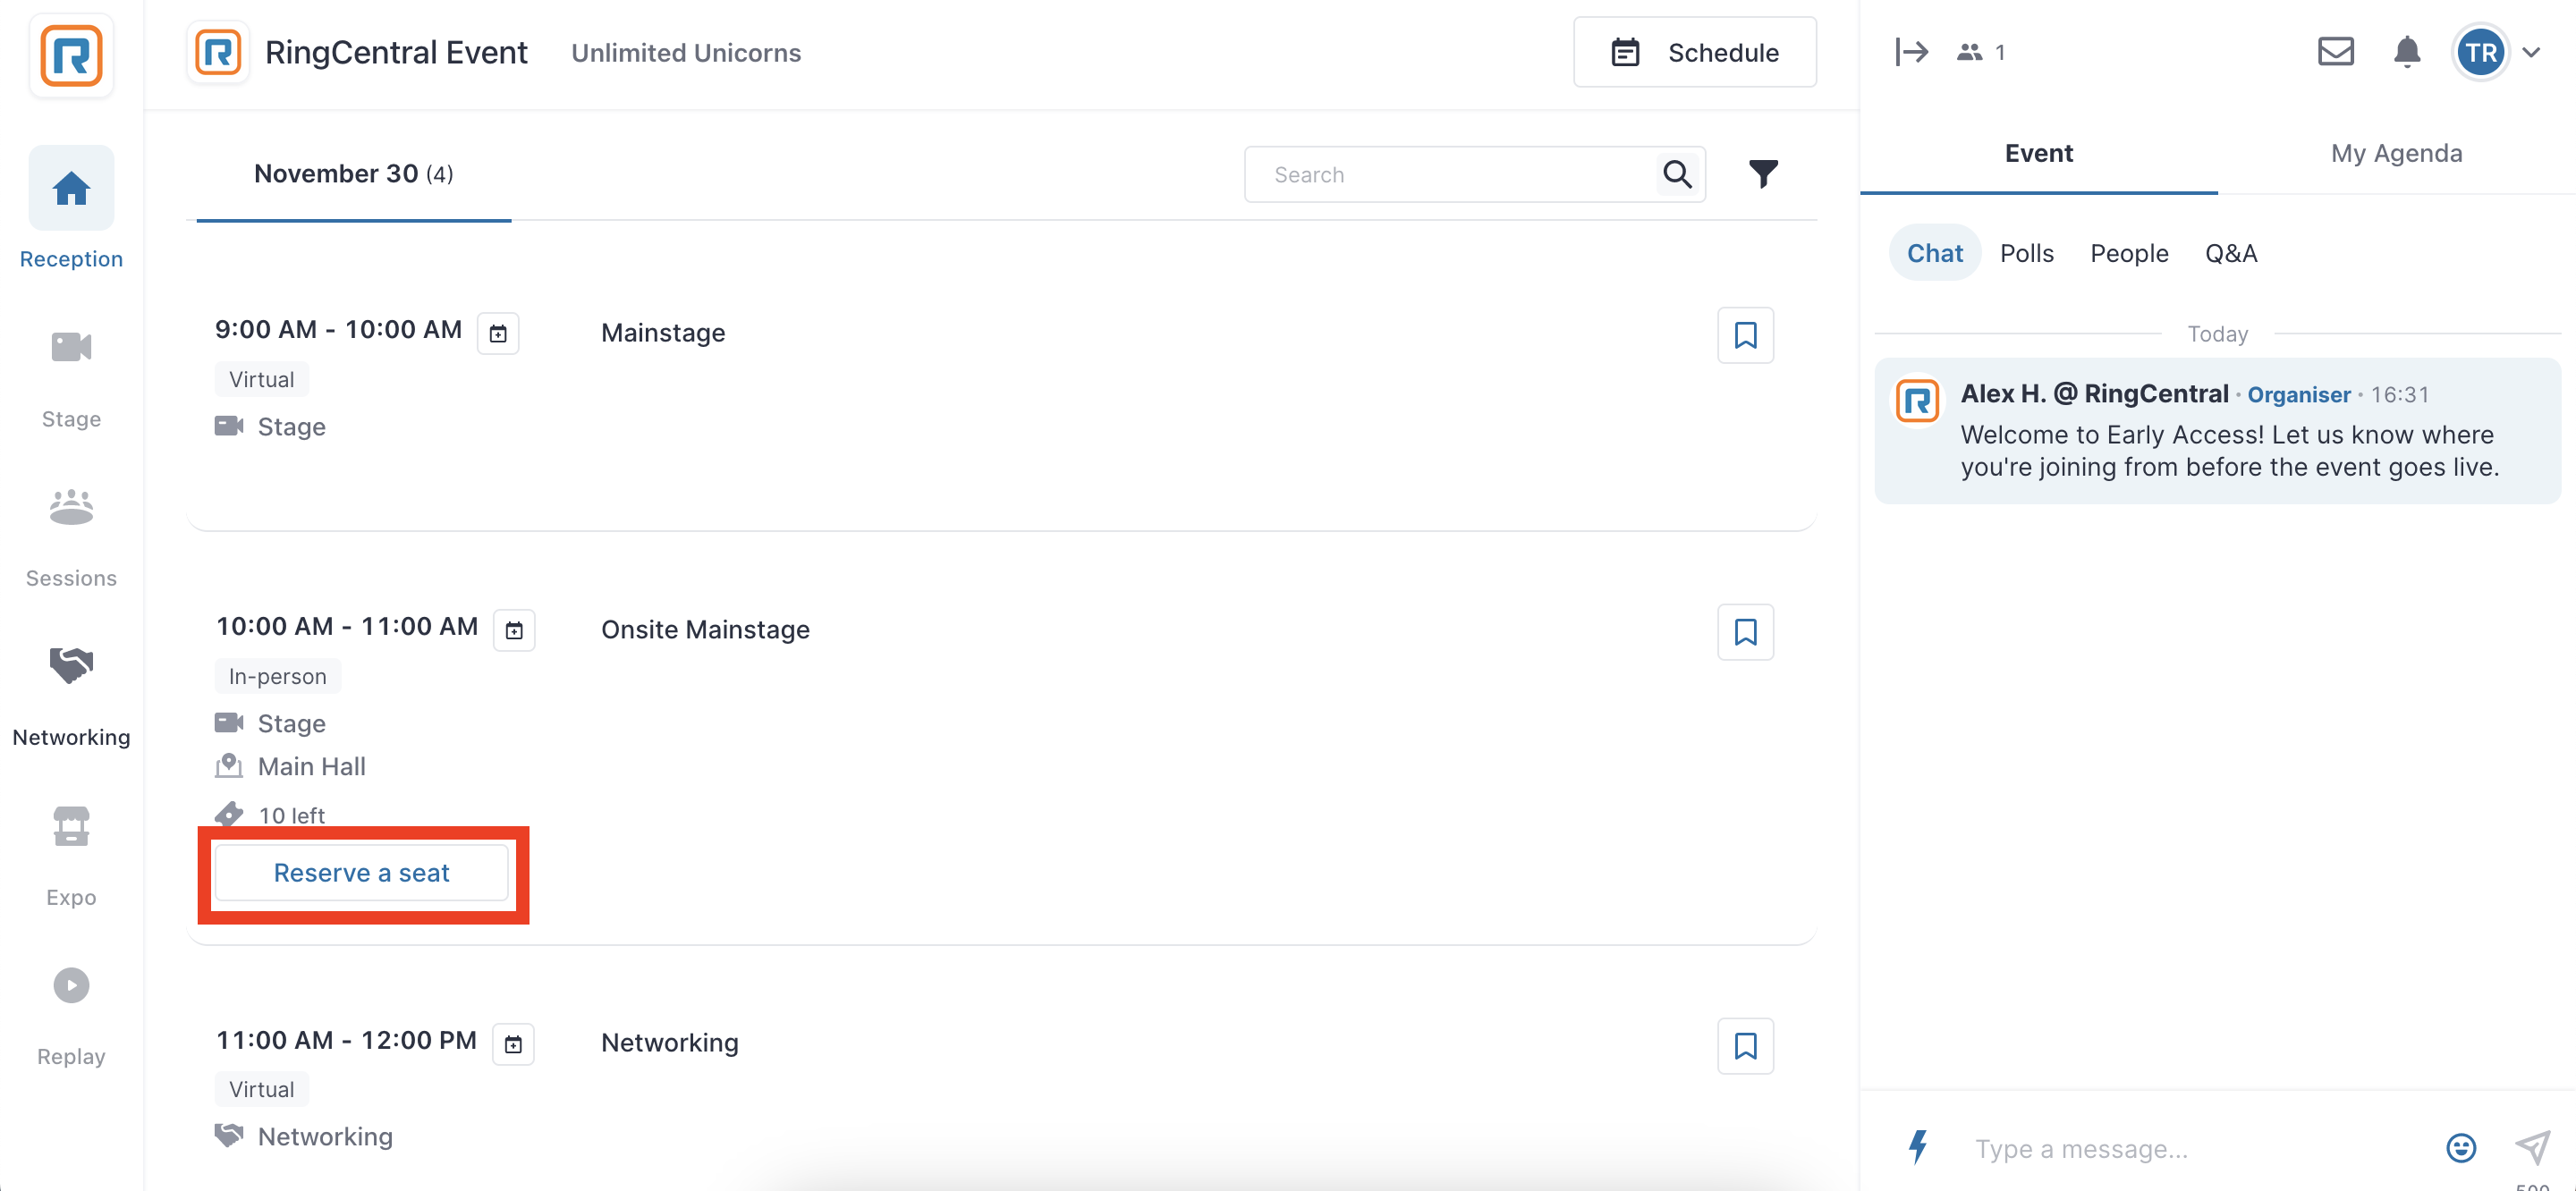The height and width of the screenshot is (1191, 2576).
Task: Bookmark the Onsite Mainstage session
Action: 1745,632
